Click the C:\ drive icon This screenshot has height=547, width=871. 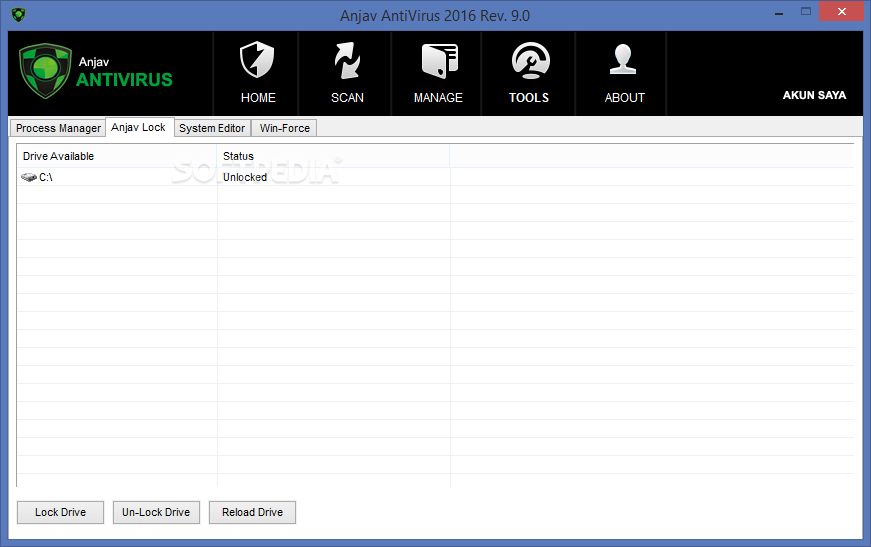tap(28, 177)
